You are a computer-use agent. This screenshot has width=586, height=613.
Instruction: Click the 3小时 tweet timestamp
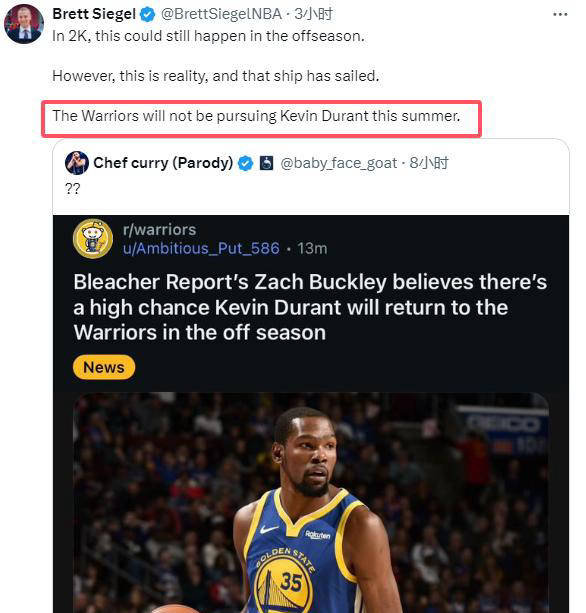(314, 14)
